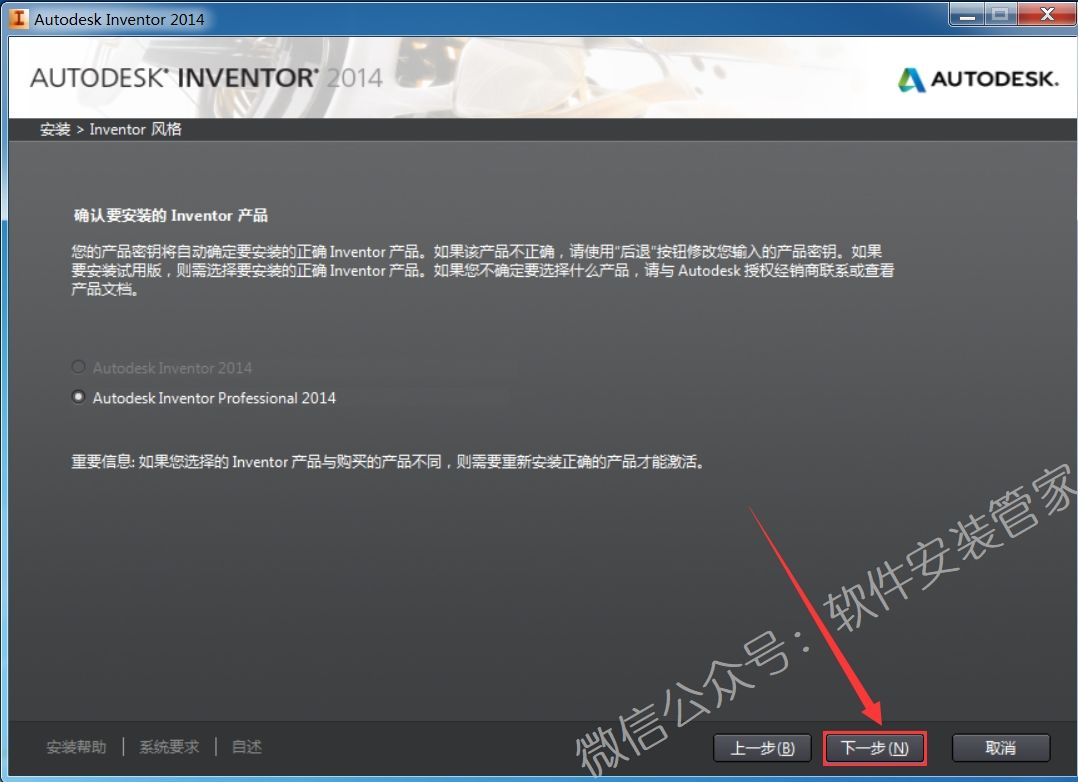Screen dimensions: 1078x782
Task: Click the 下一步(N) next button
Action: [x=874, y=747]
